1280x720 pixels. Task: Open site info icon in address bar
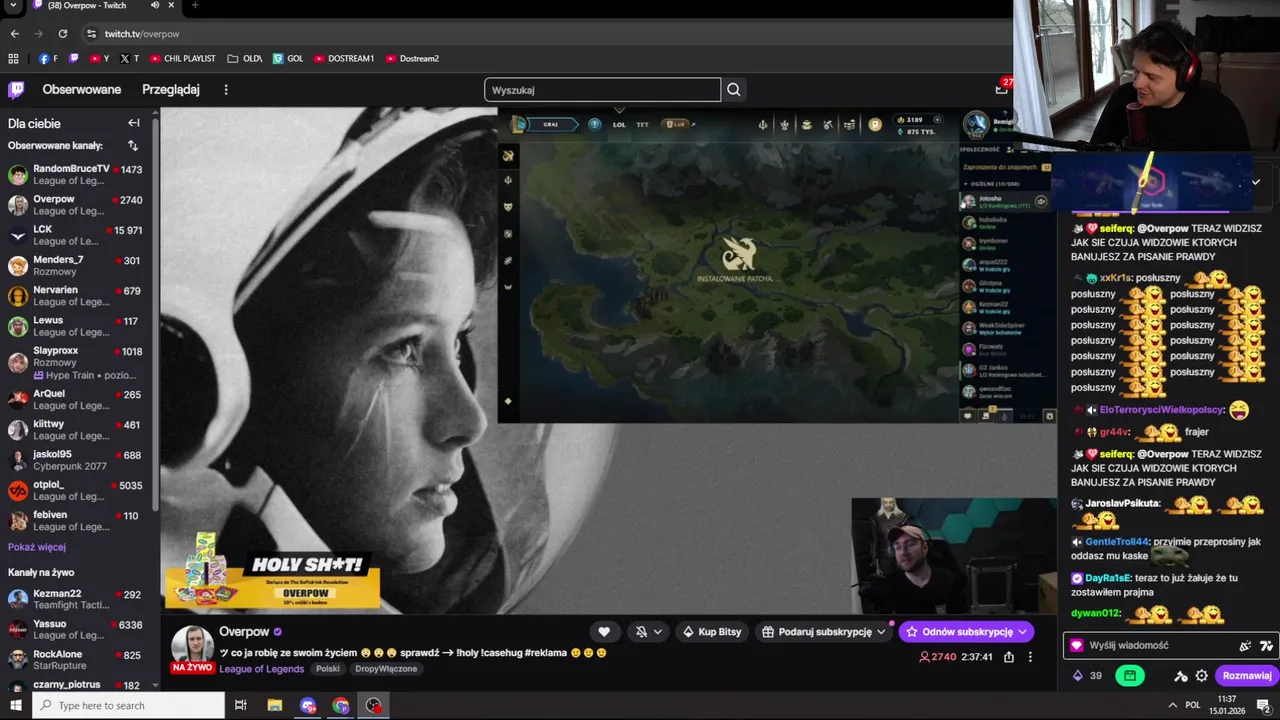click(91, 34)
